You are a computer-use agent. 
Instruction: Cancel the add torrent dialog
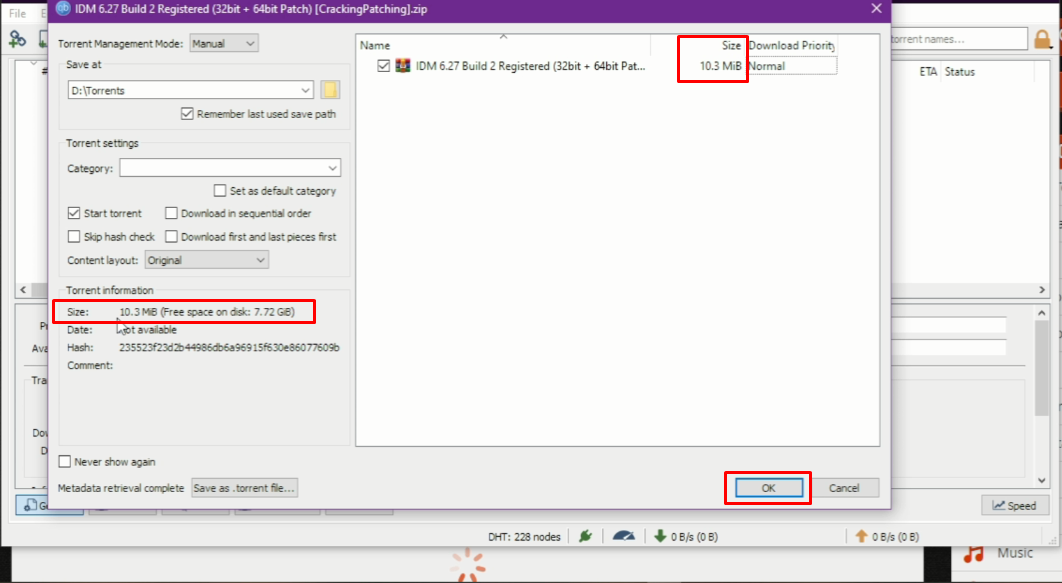click(844, 488)
